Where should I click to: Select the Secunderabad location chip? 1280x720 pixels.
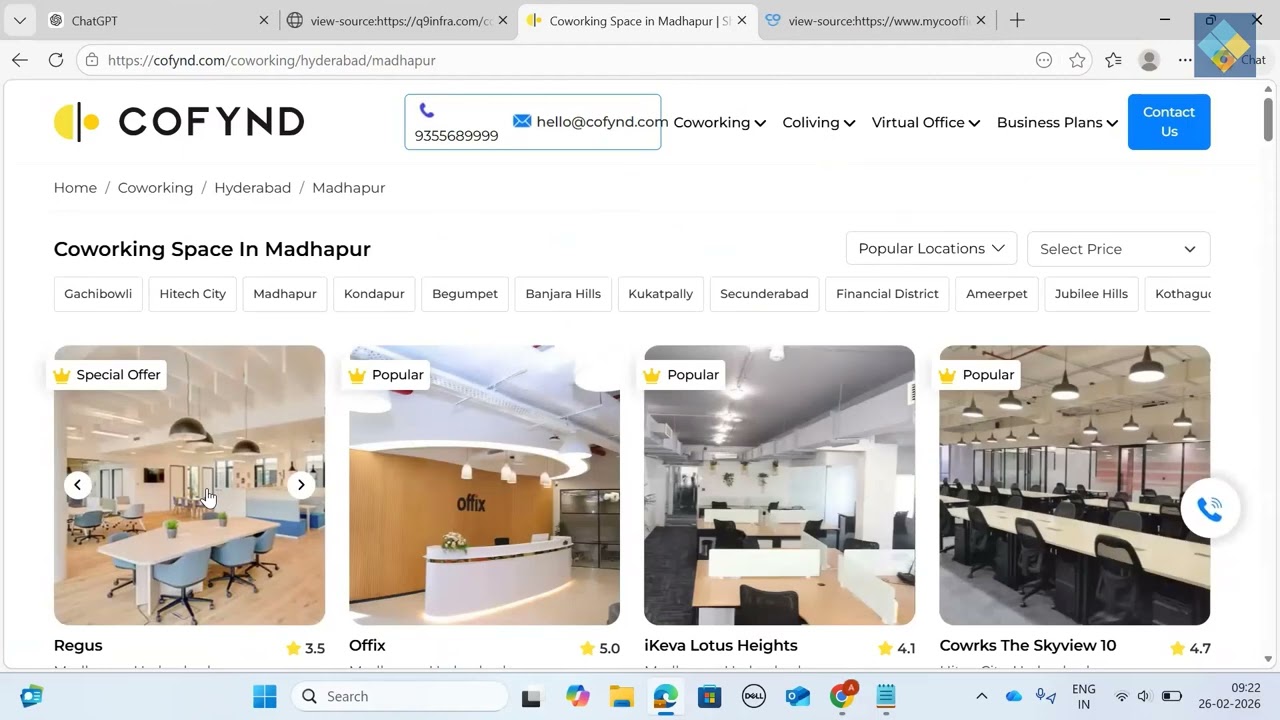(x=764, y=294)
